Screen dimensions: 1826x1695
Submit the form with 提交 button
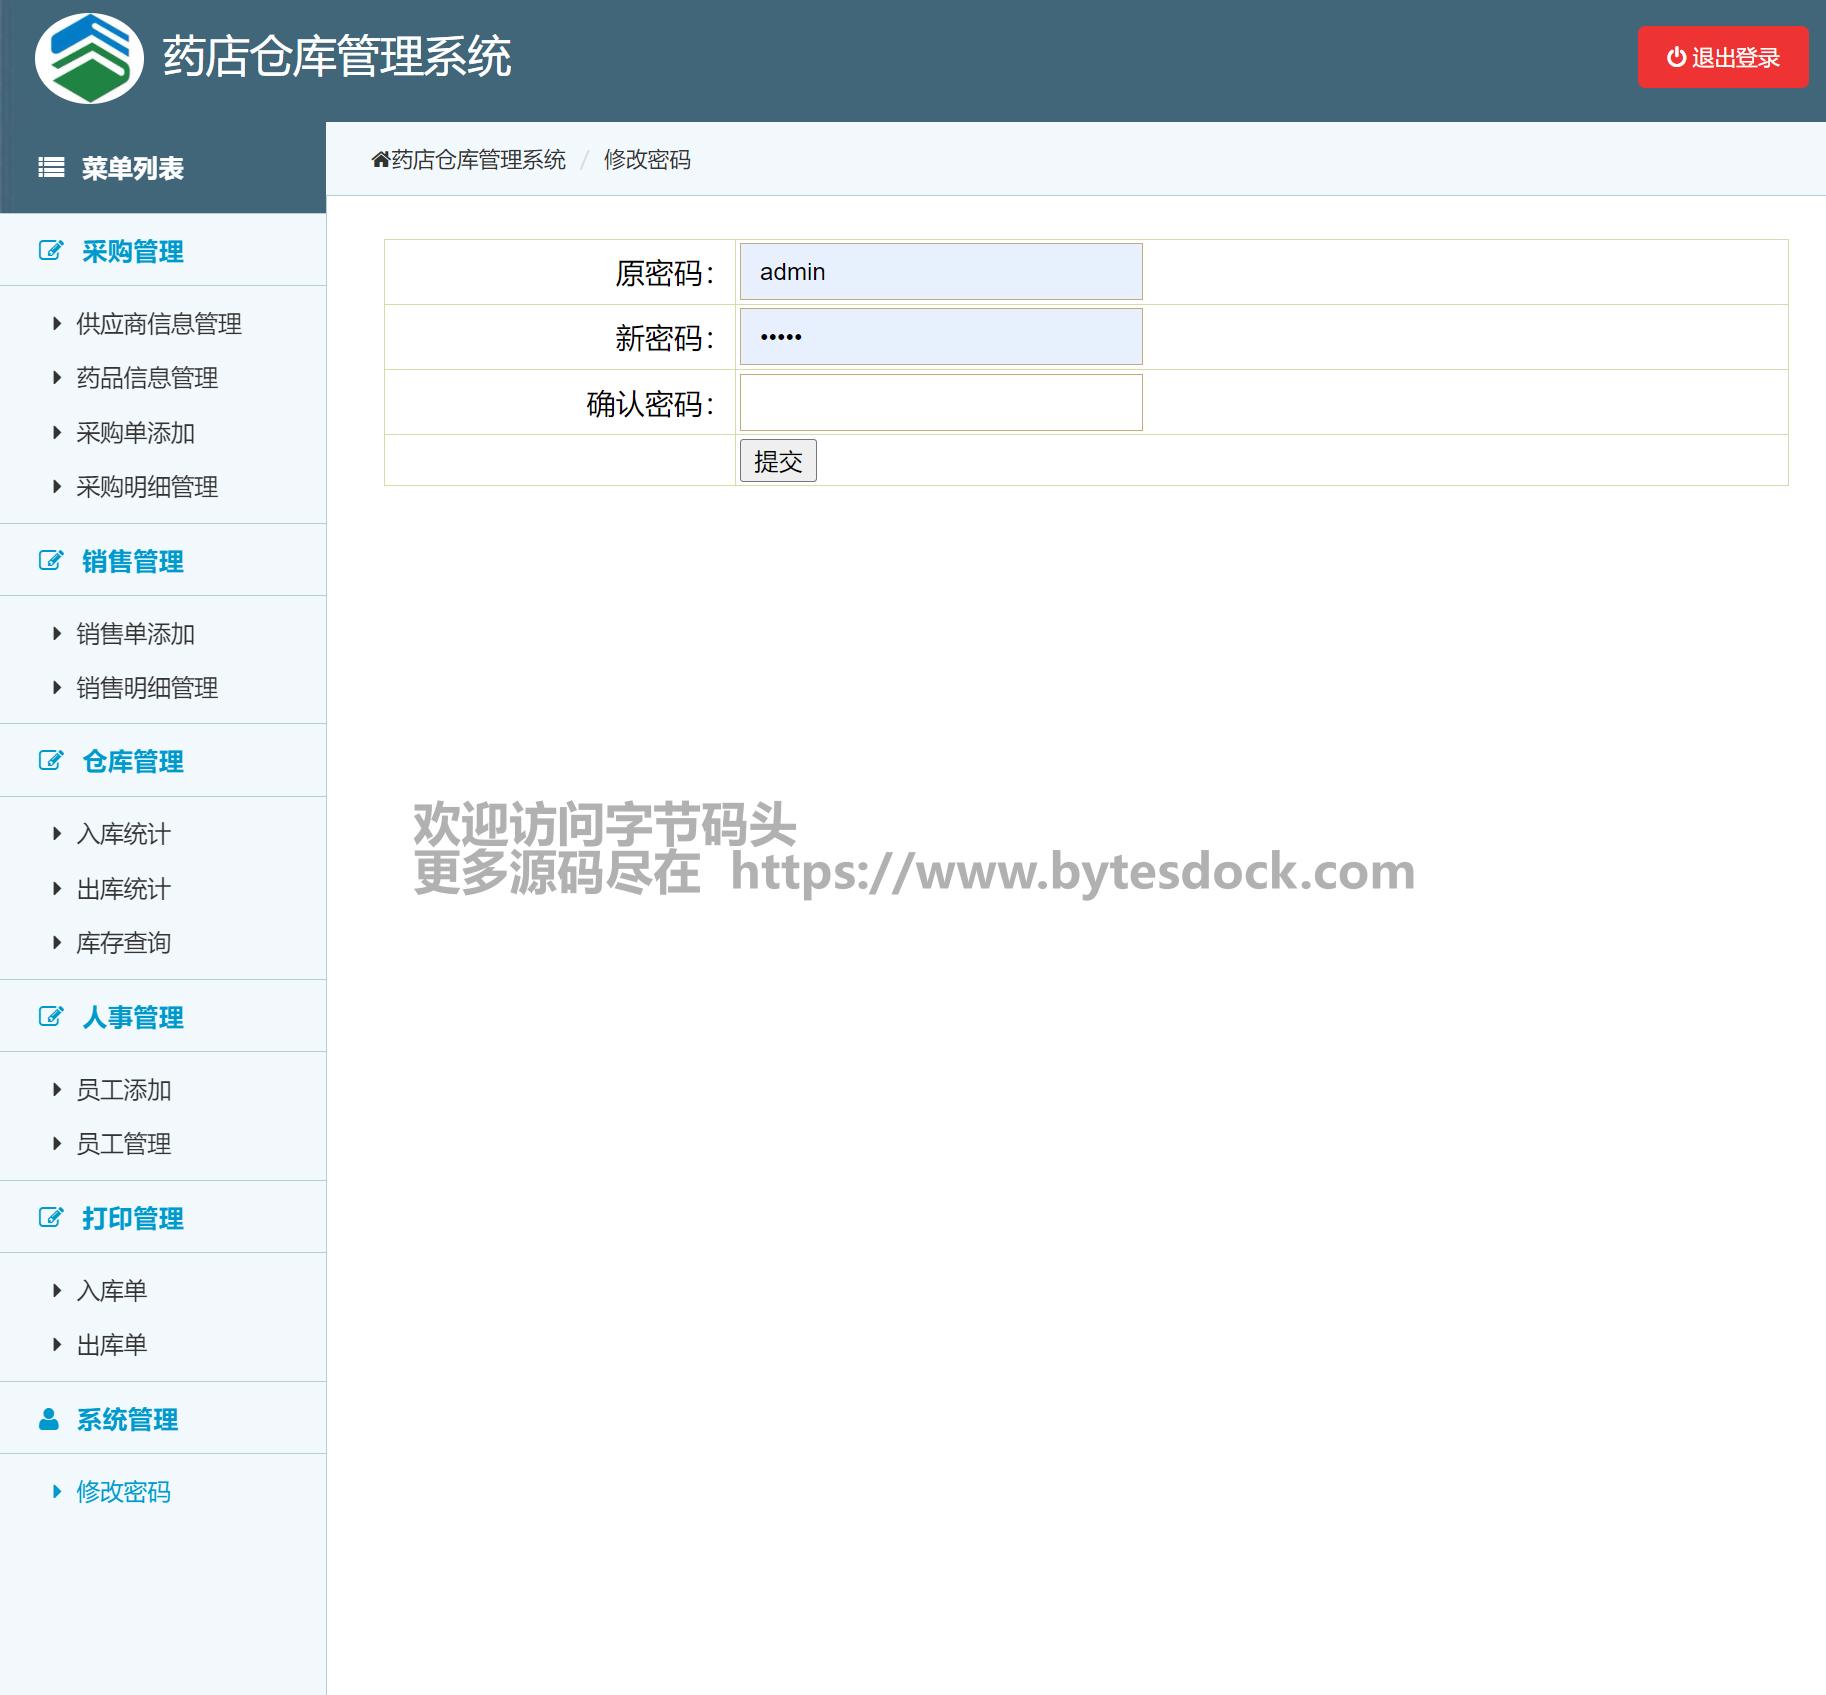click(778, 461)
